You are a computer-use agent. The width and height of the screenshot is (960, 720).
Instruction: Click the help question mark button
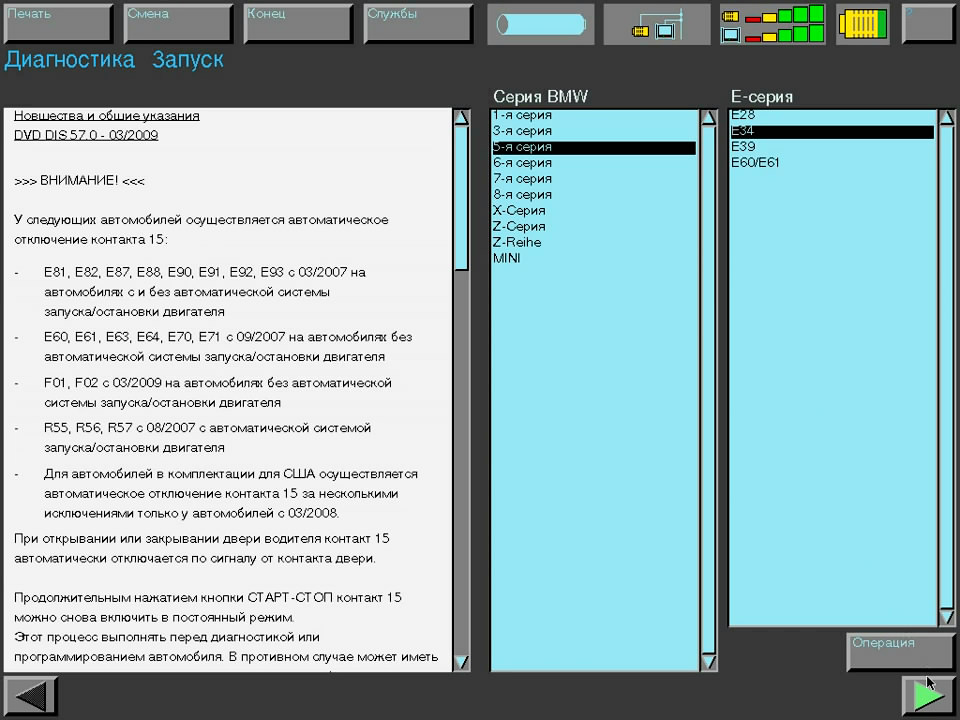[928, 23]
